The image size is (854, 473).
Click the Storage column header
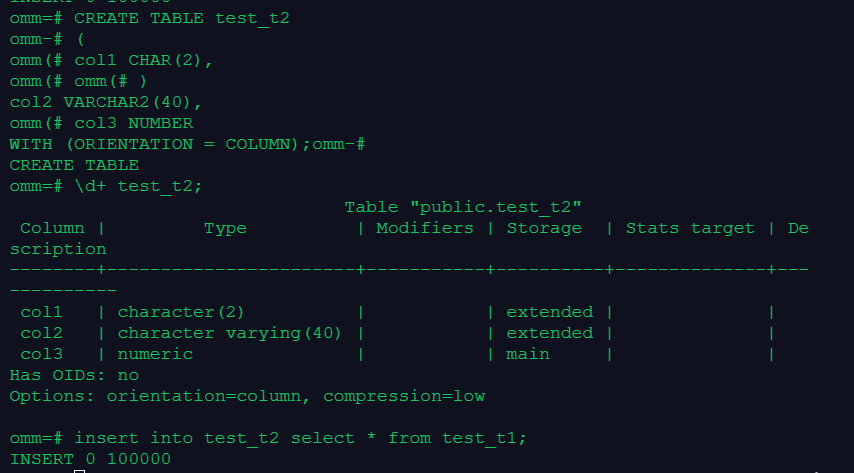[544, 229]
